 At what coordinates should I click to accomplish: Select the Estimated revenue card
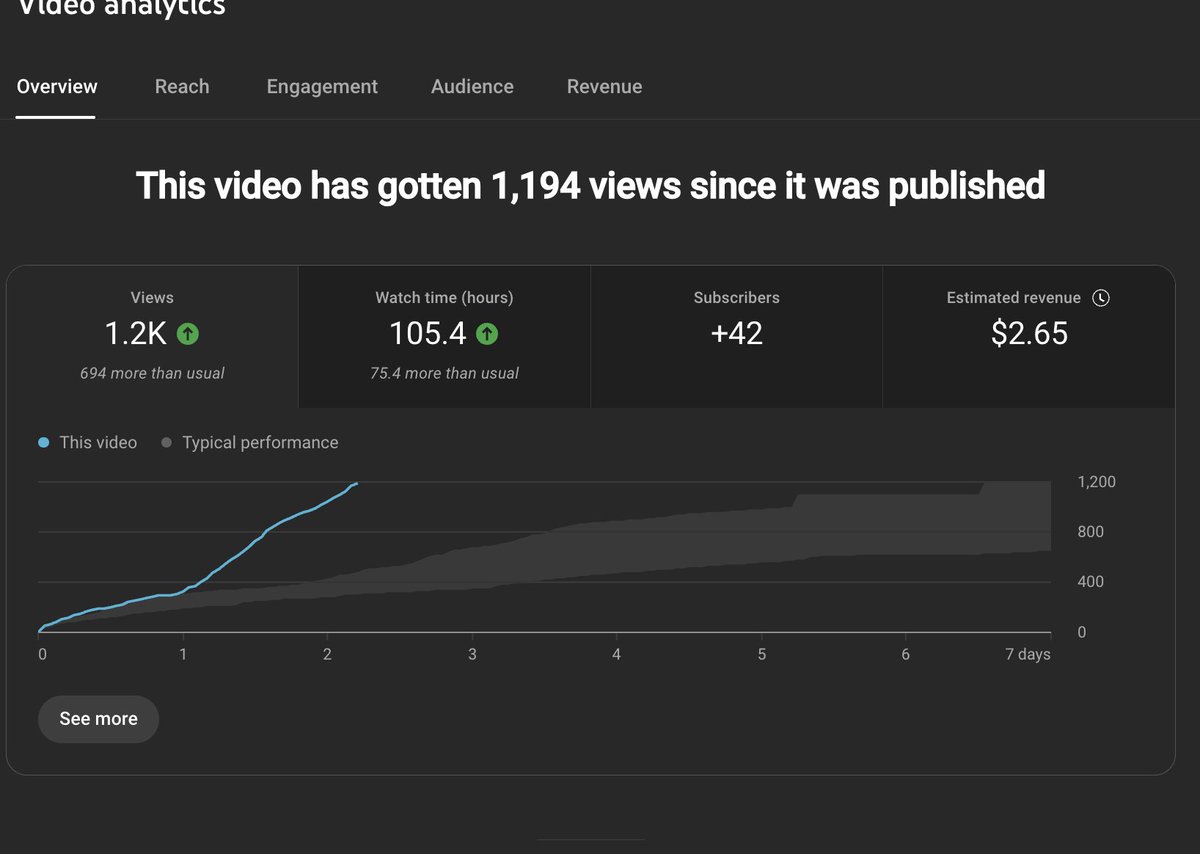1029,337
